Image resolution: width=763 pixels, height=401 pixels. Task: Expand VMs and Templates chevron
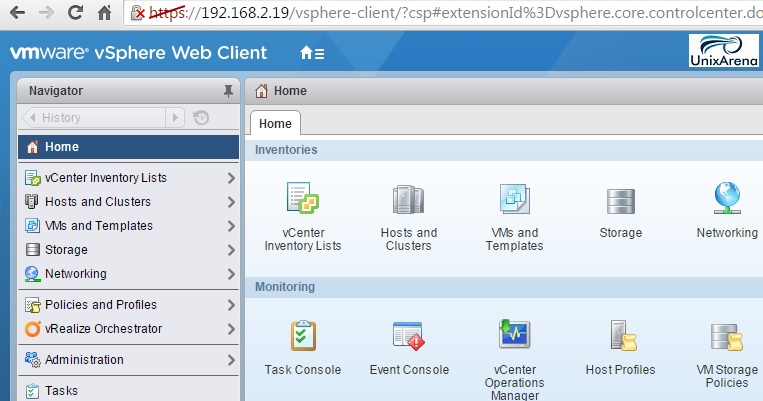pos(231,226)
